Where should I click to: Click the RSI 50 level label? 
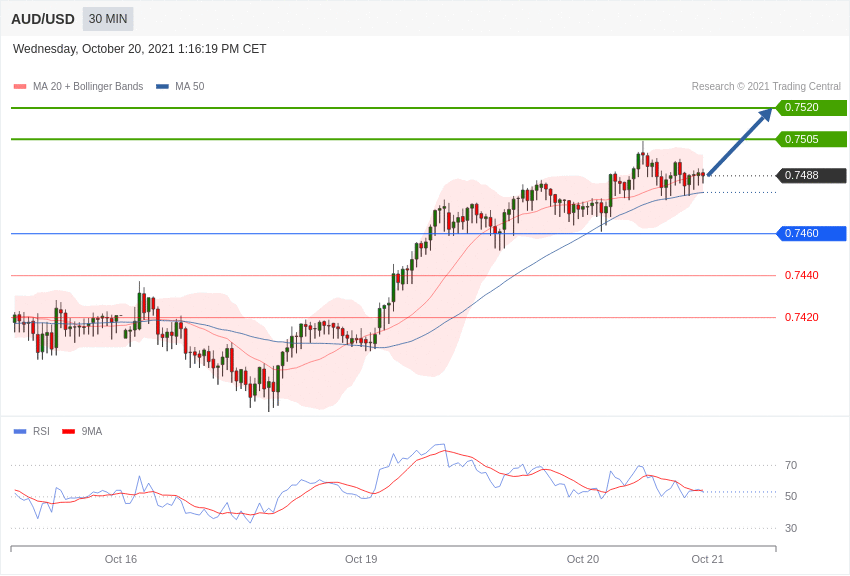791,496
